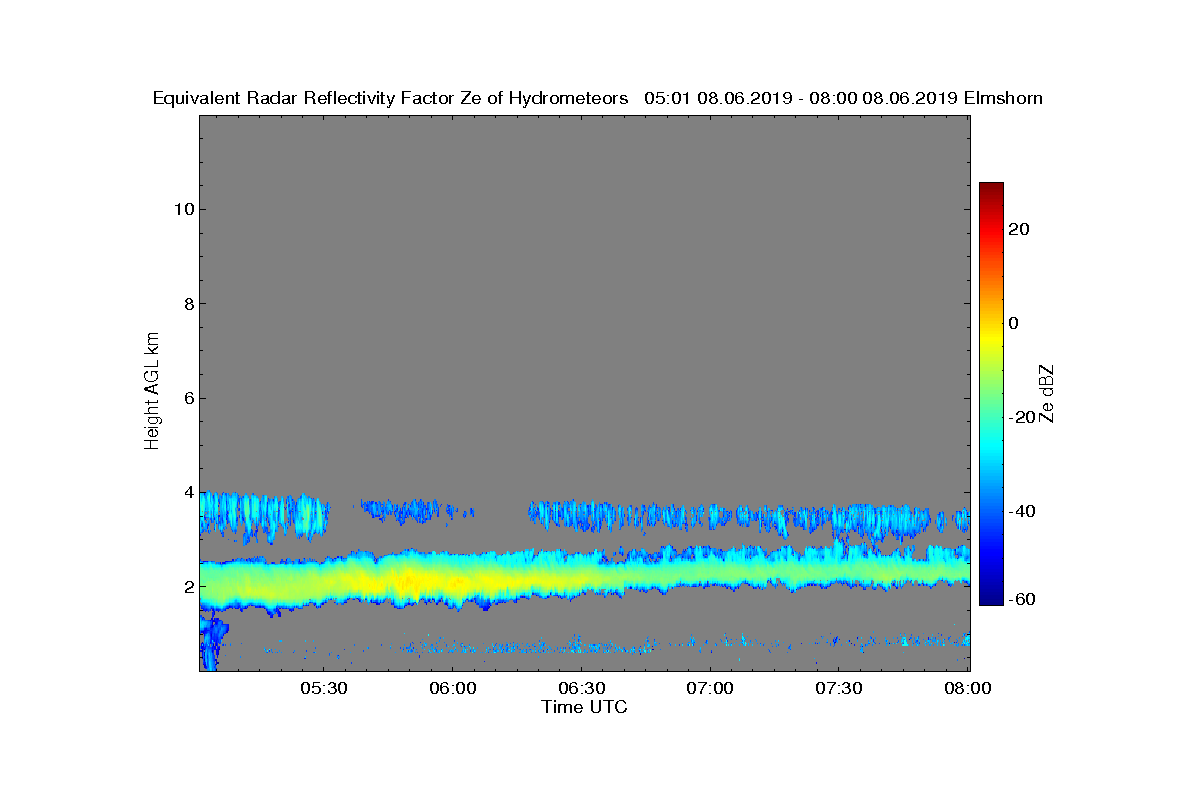Screen dimensions: 1200x800
Task: Click the 06:30 time tick label
Action: point(581,689)
